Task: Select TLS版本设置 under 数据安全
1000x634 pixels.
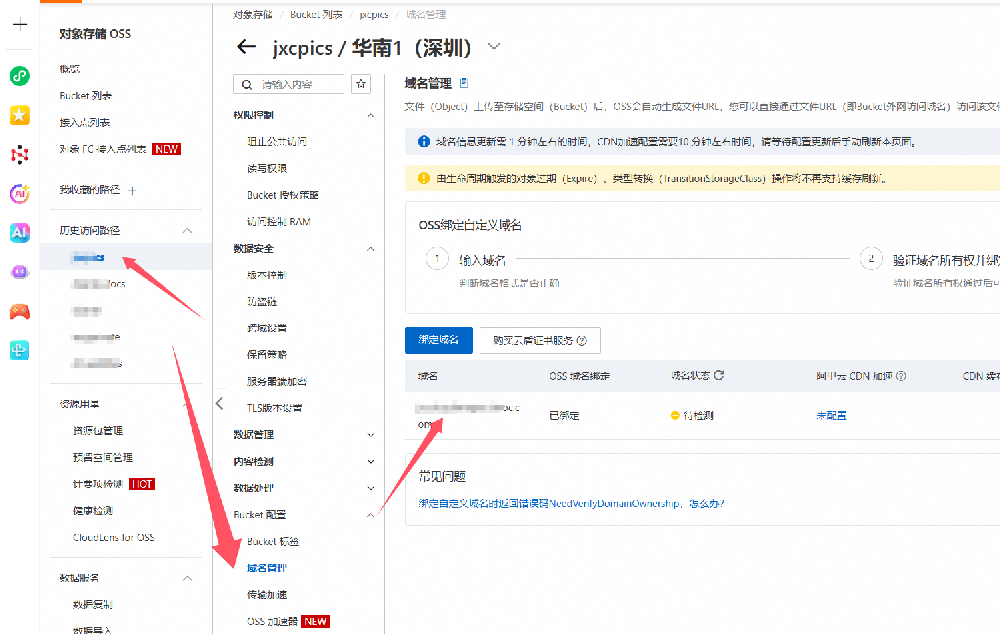Action: click(274, 408)
